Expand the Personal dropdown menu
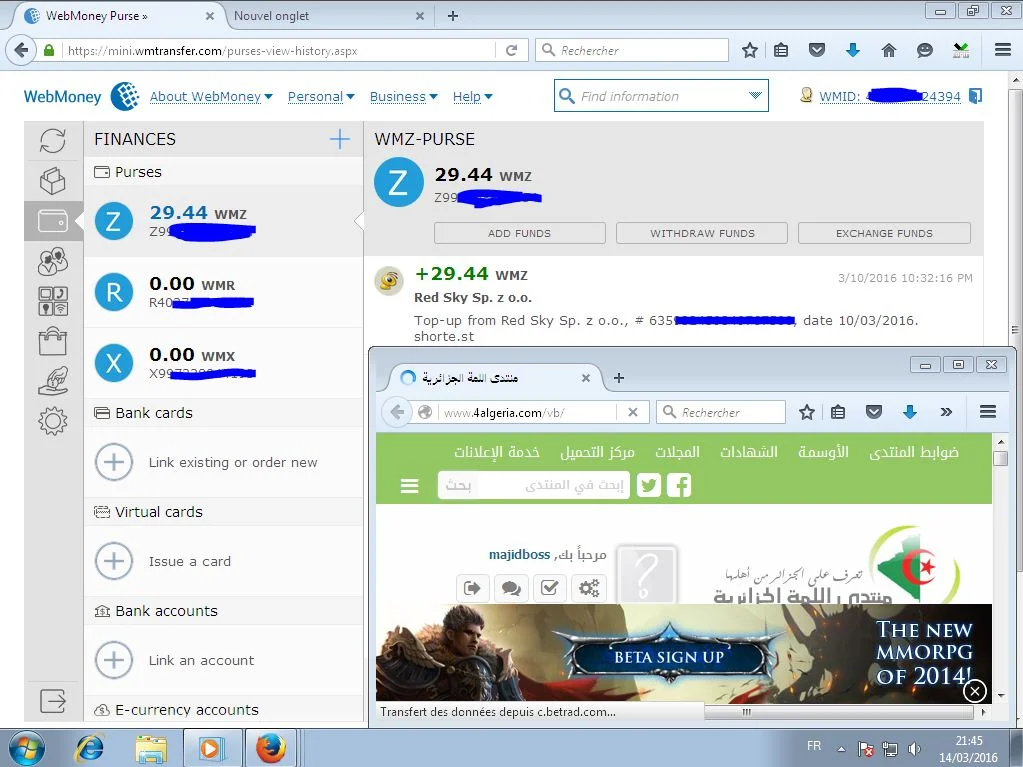 pos(320,97)
